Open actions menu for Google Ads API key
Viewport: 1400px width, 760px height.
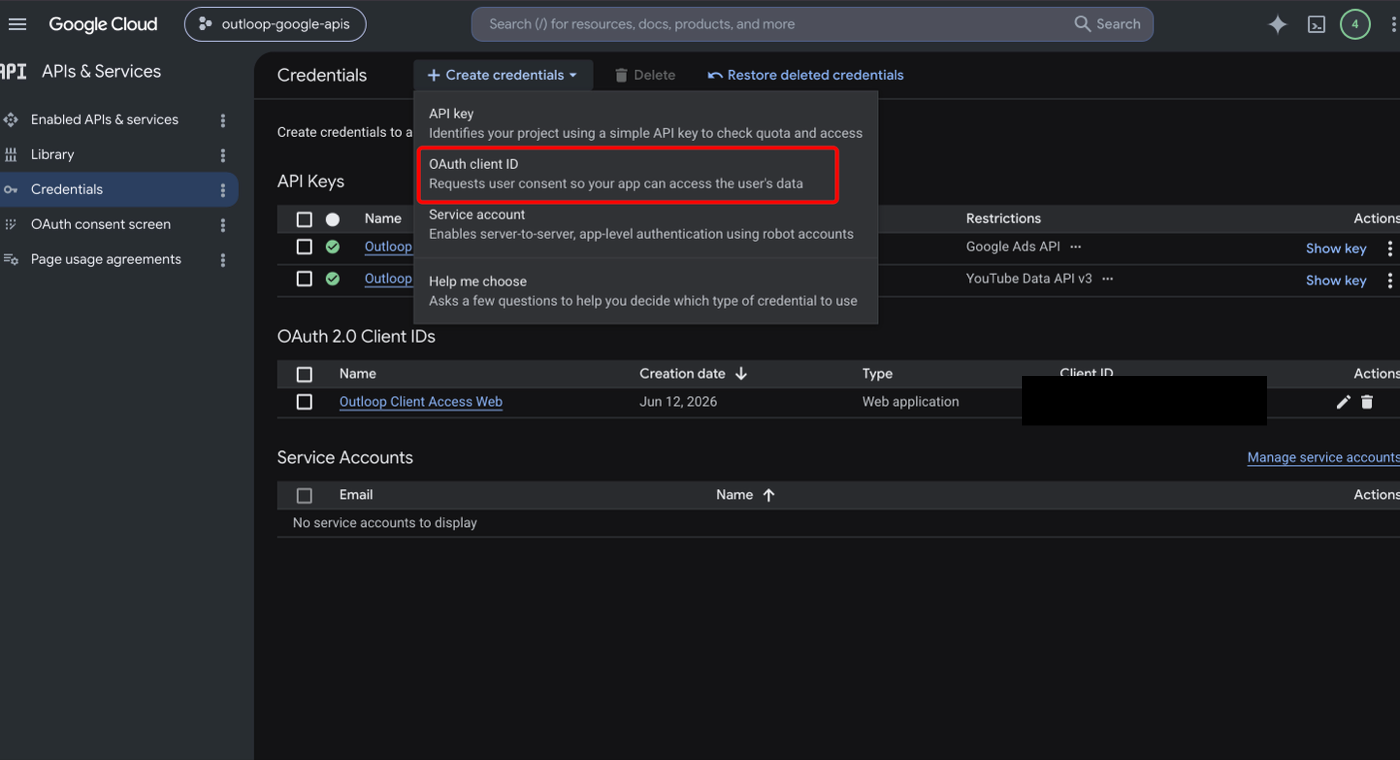point(1389,248)
